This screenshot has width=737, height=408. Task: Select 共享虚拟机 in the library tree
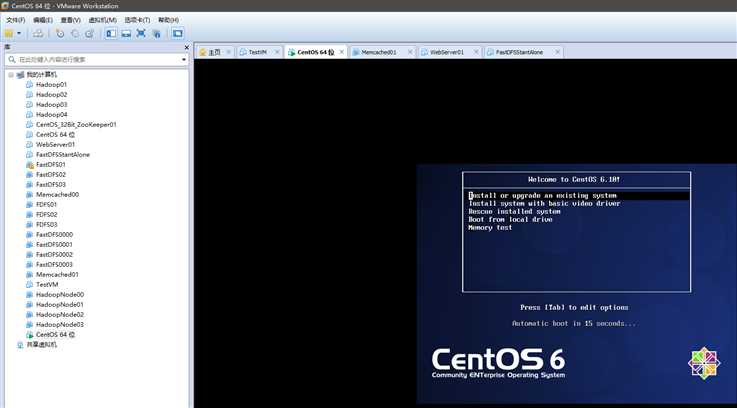[41, 345]
